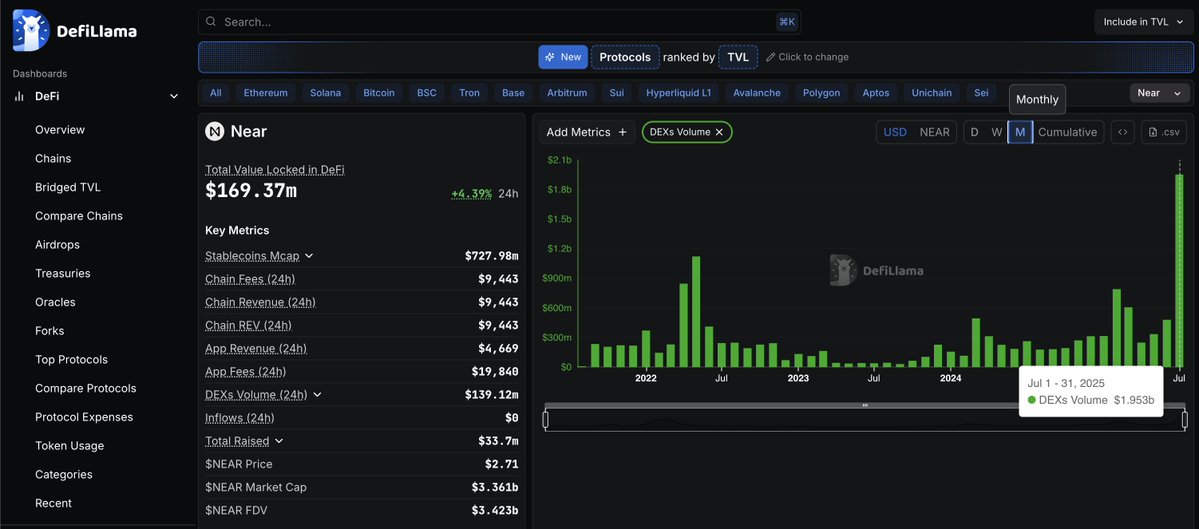Click the Near chain logo icon
This screenshot has width=1199, height=529.
pos(215,131)
